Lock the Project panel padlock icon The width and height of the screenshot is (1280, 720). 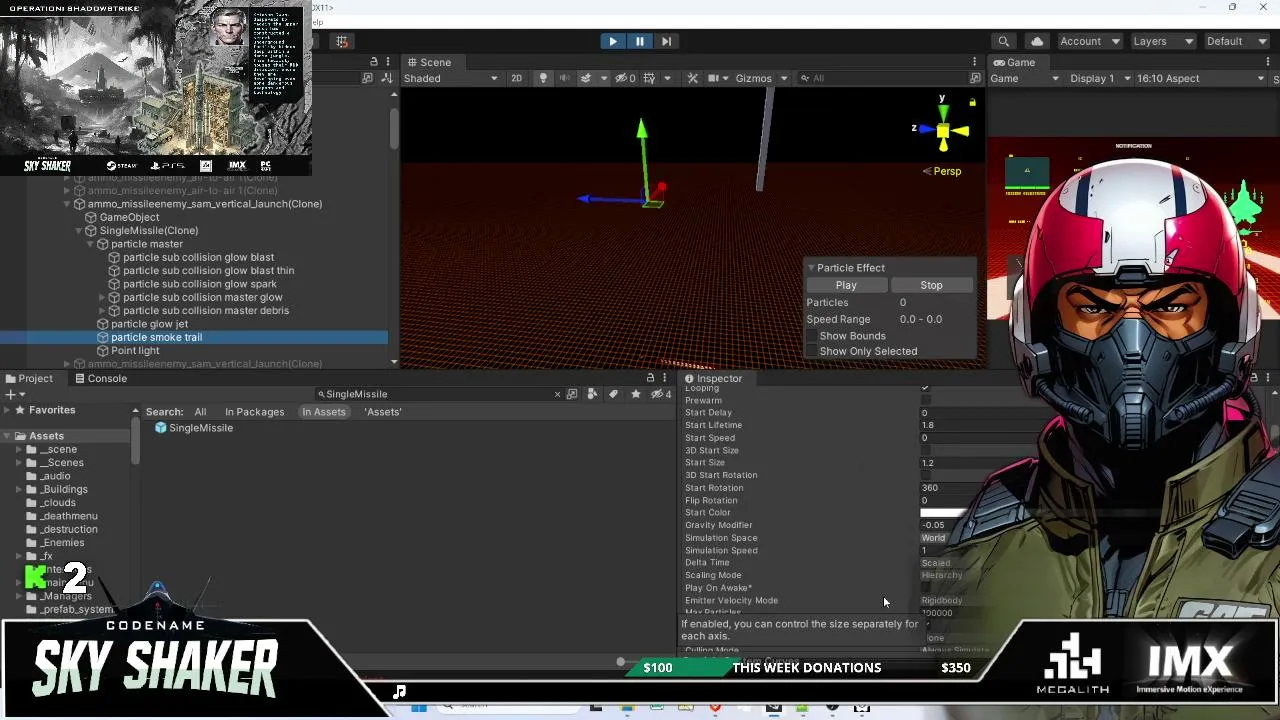650,378
